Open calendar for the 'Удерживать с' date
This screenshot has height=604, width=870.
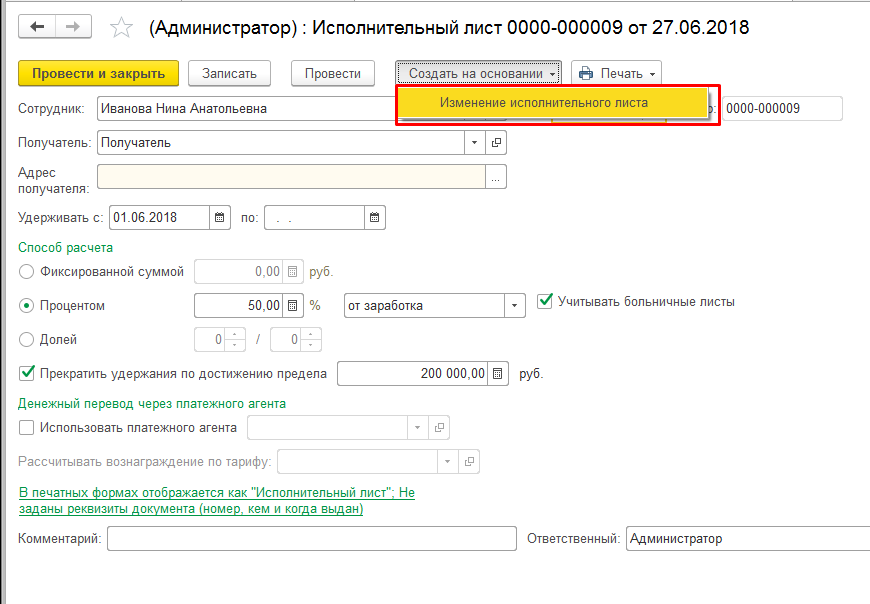tap(220, 217)
